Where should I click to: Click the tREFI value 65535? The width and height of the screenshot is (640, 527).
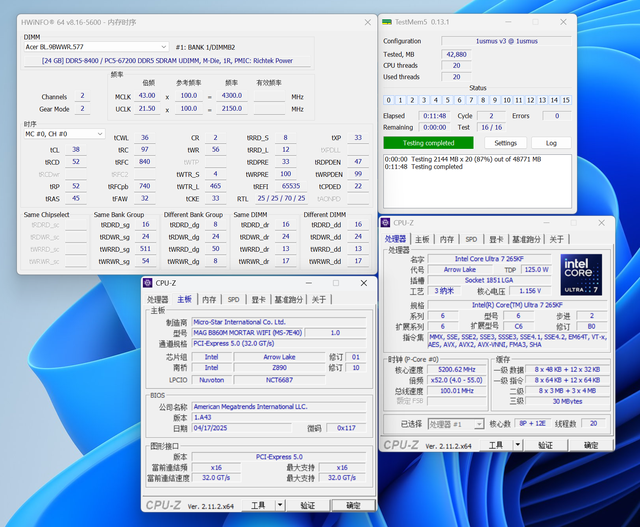click(x=291, y=186)
